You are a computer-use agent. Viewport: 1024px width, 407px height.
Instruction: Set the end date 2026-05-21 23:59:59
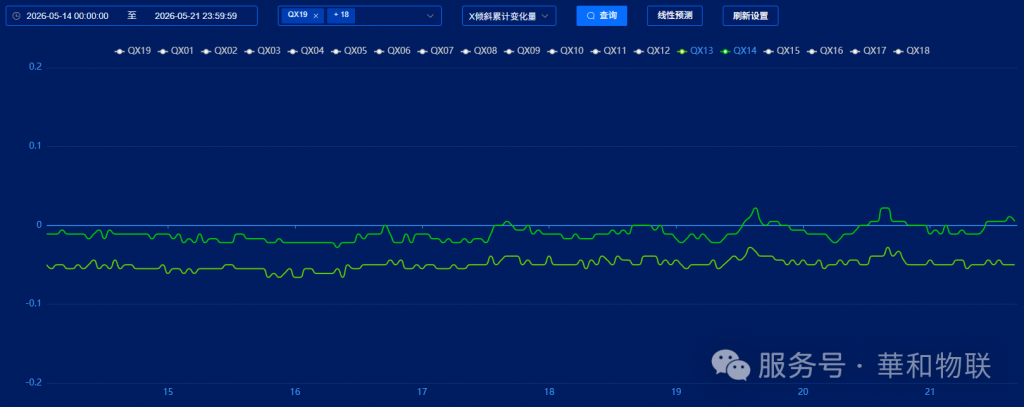coord(196,16)
